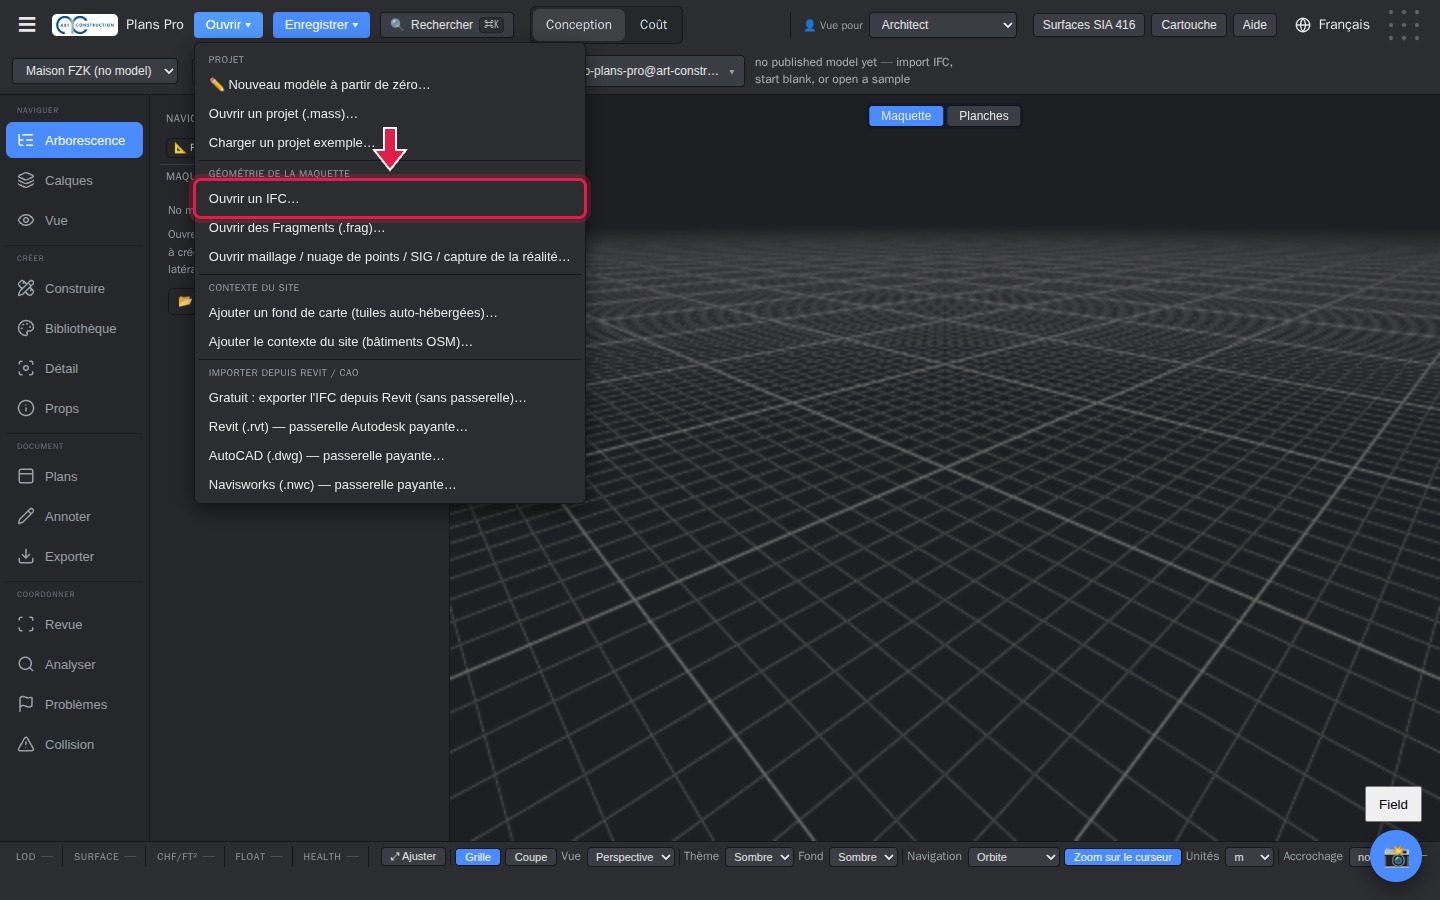Toggle the Grille grid button
Image resolution: width=1440 pixels, height=900 pixels.
coord(478,857)
